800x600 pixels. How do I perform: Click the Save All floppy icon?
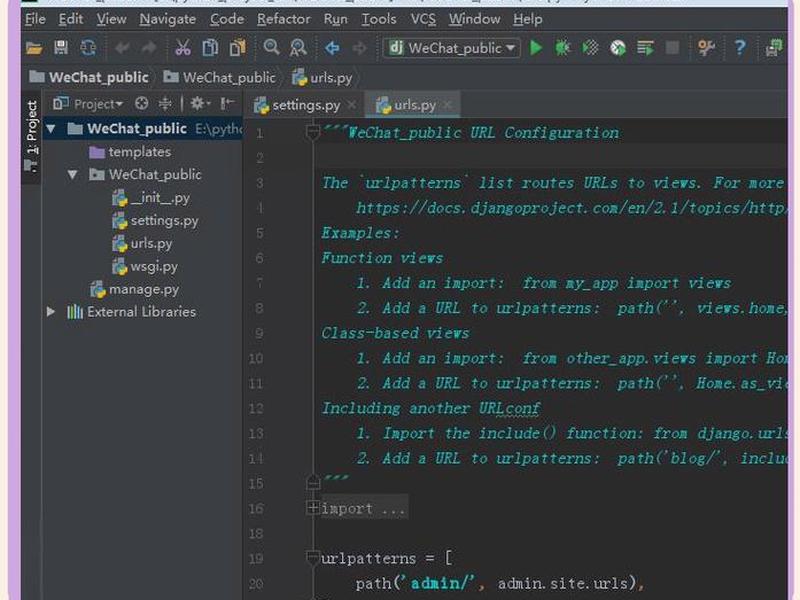click(x=61, y=47)
